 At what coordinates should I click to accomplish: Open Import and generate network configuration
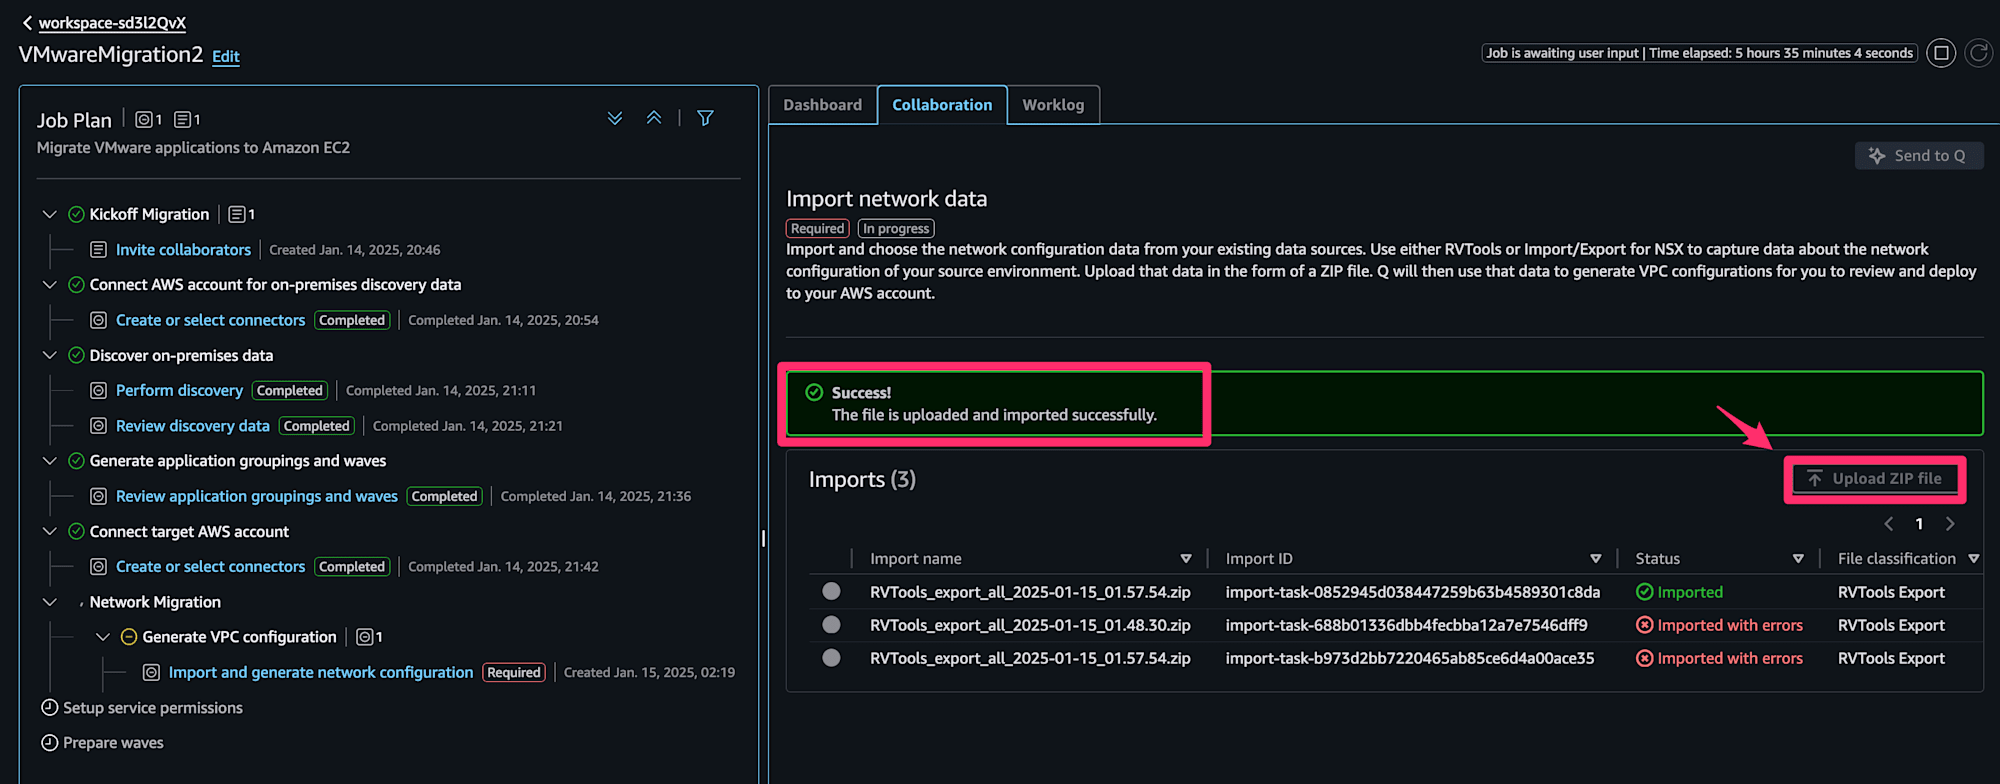(x=321, y=673)
